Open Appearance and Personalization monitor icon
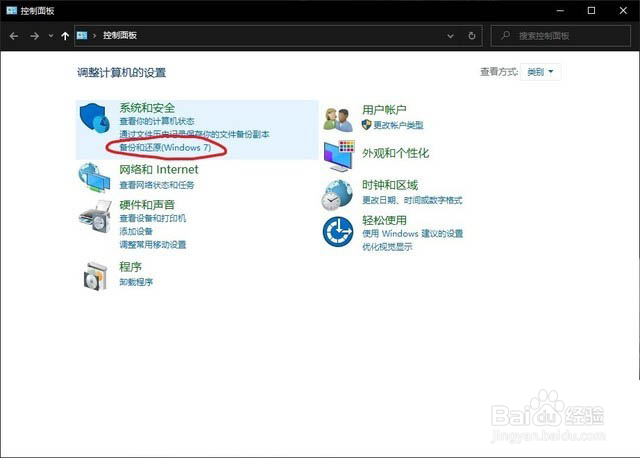Image resolution: width=640 pixels, height=458 pixels. 339,156
